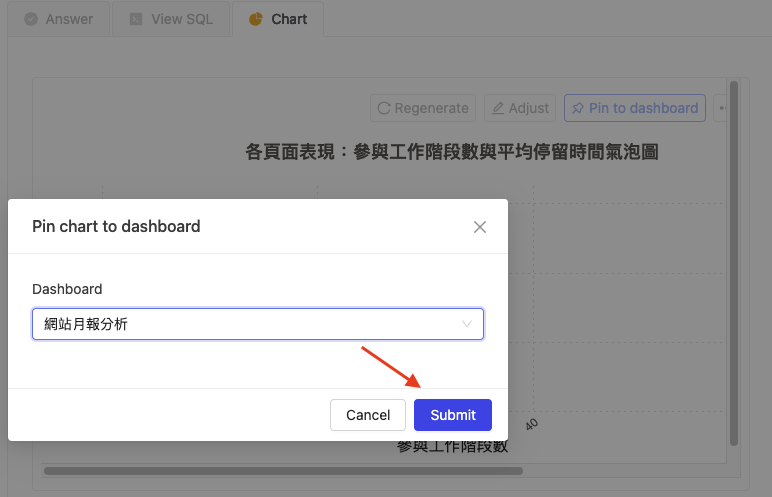Click the horizontal chart scrollbar

point(283,471)
